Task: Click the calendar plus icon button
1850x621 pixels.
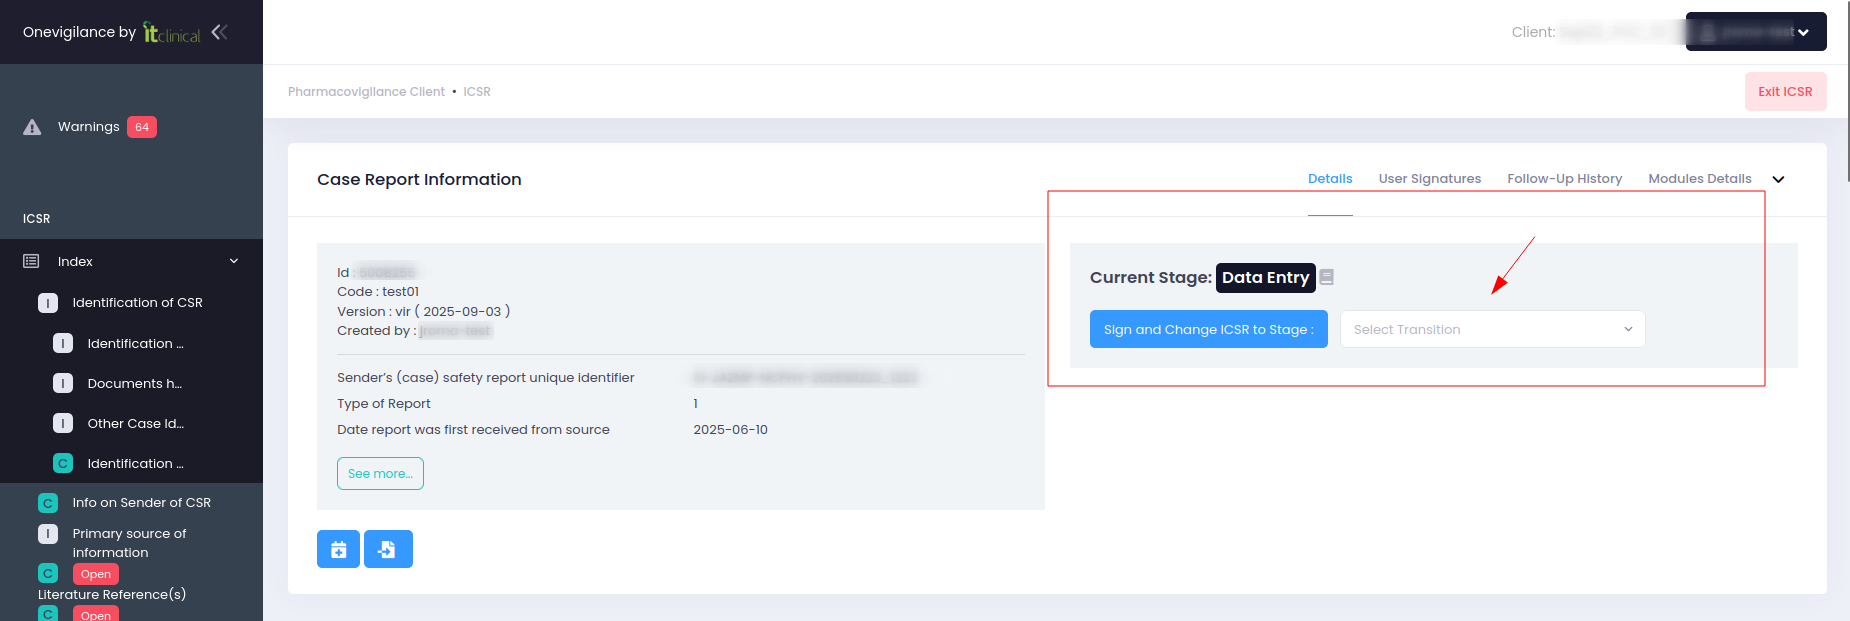Action: point(338,549)
